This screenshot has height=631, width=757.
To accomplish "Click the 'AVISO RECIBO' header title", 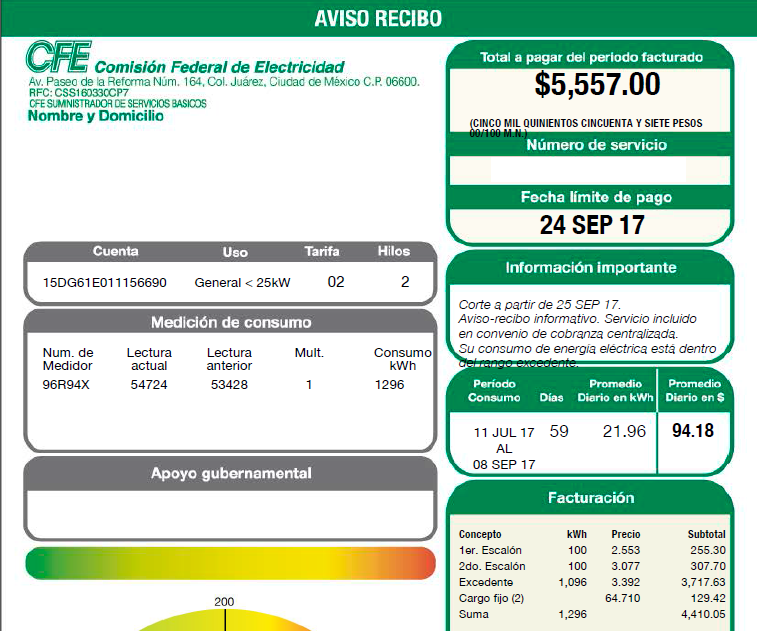I will (x=378, y=18).
